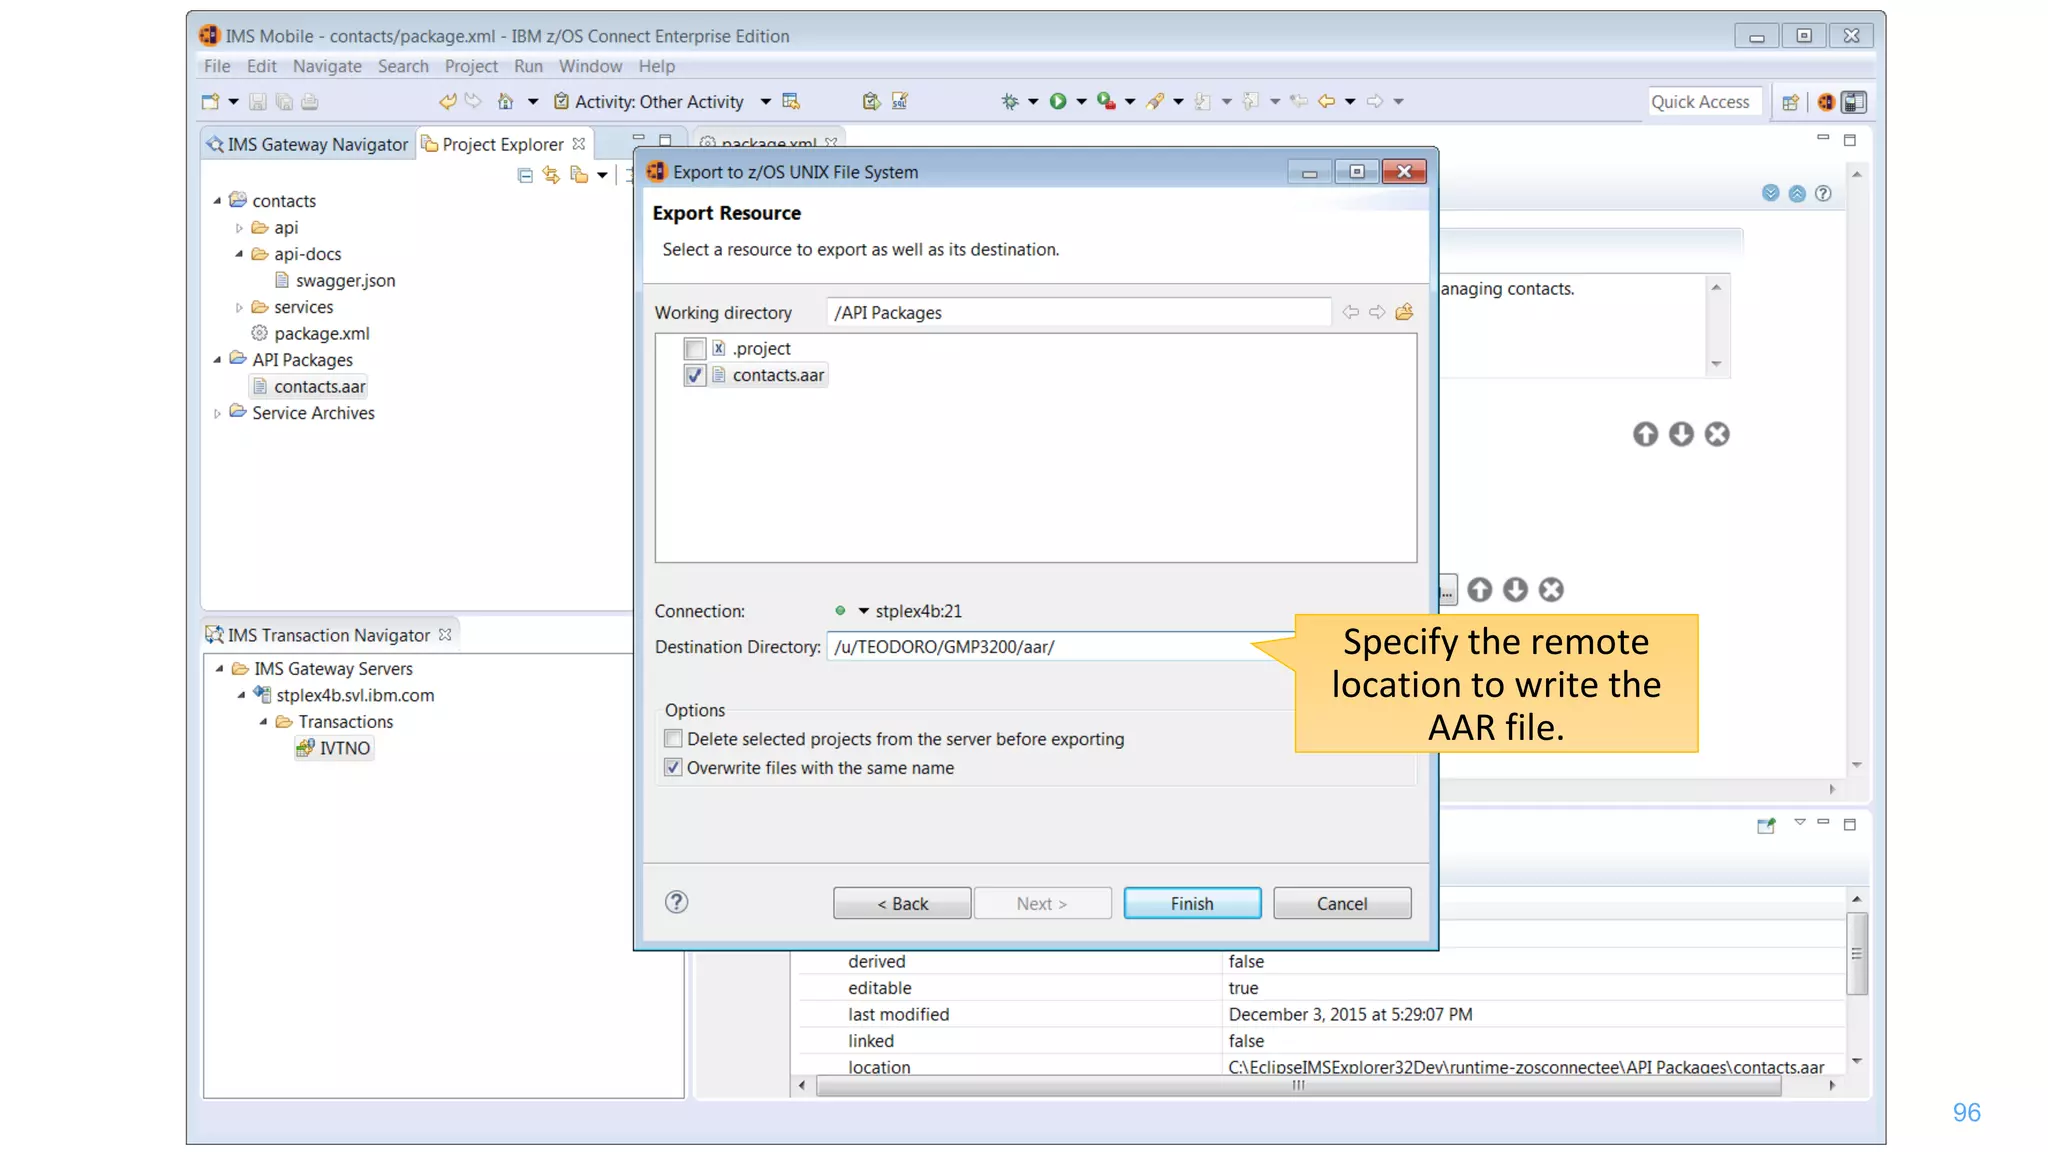Screen dimensions: 2048x1152
Task: Open the Activity dropdown arrow
Action: (765, 102)
